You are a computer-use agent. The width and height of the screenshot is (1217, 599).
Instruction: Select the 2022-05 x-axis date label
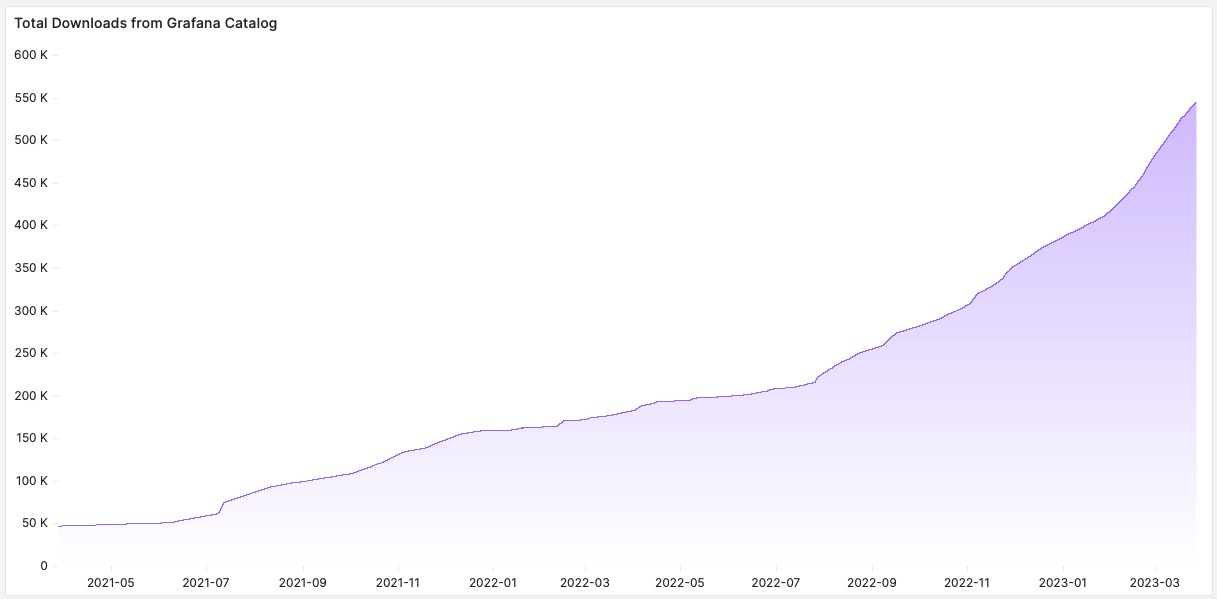681,582
